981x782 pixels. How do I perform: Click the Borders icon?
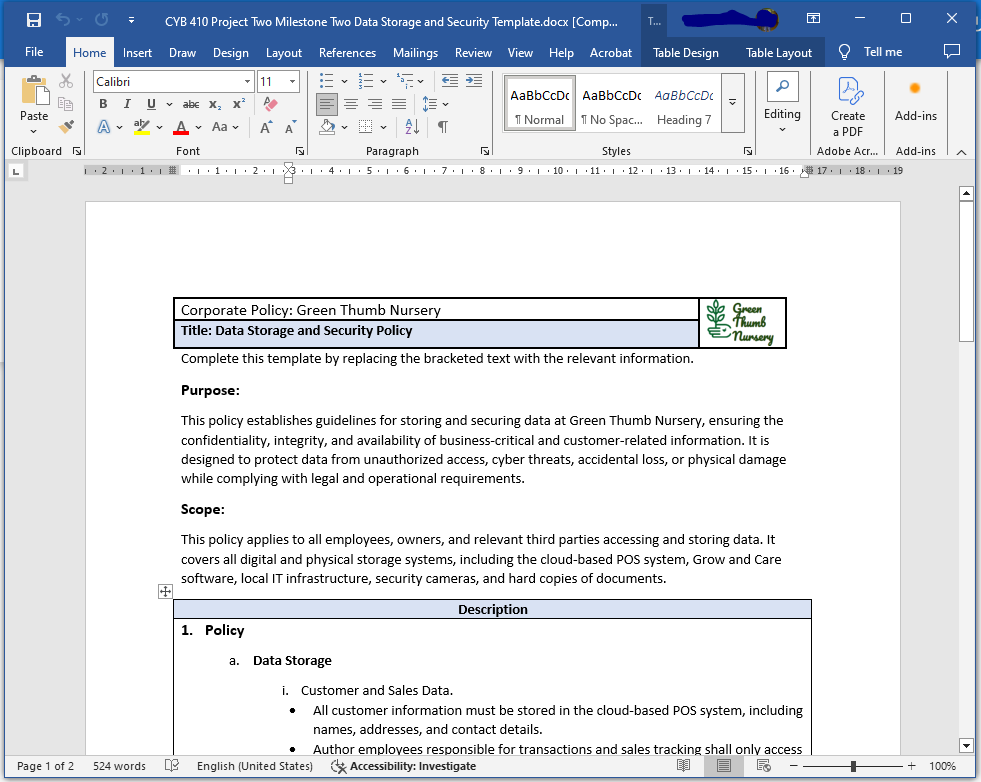click(365, 127)
